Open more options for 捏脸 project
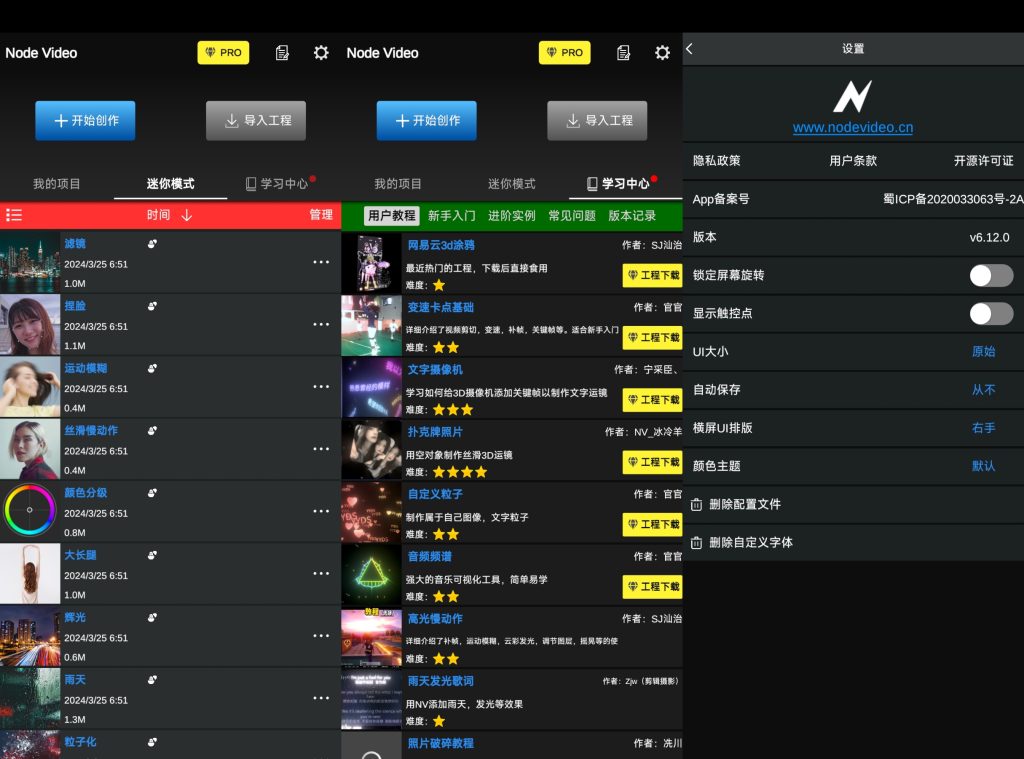 pyautogui.click(x=321, y=324)
